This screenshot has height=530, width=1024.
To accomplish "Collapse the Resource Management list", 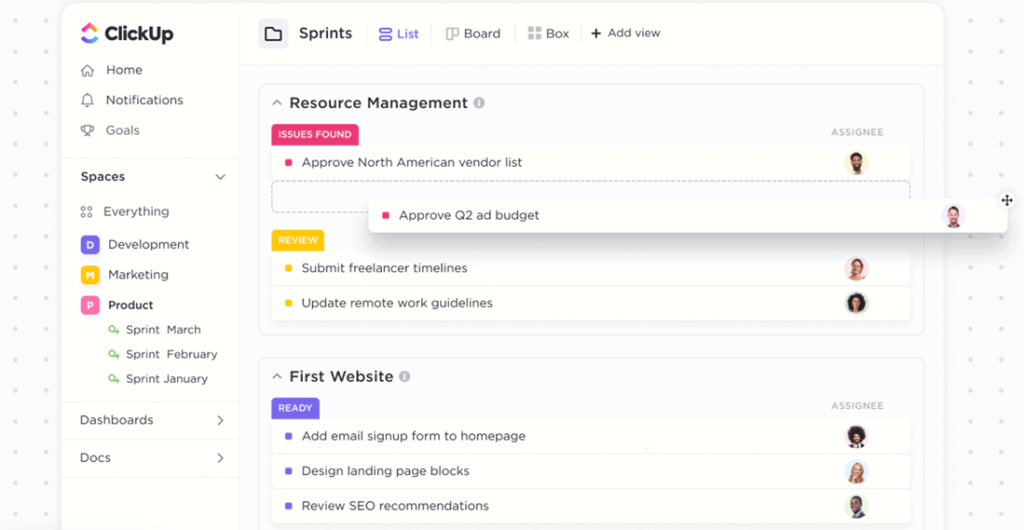I will tap(277, 103).
